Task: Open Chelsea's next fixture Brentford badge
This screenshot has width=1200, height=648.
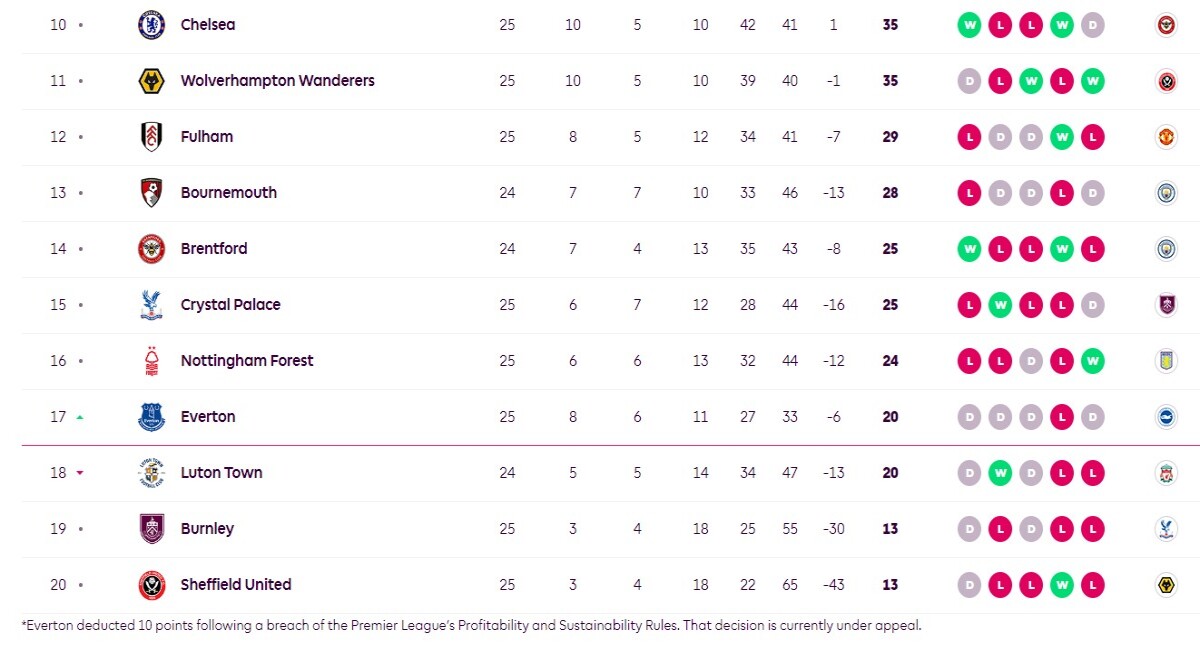Action: pos(1166,25)
